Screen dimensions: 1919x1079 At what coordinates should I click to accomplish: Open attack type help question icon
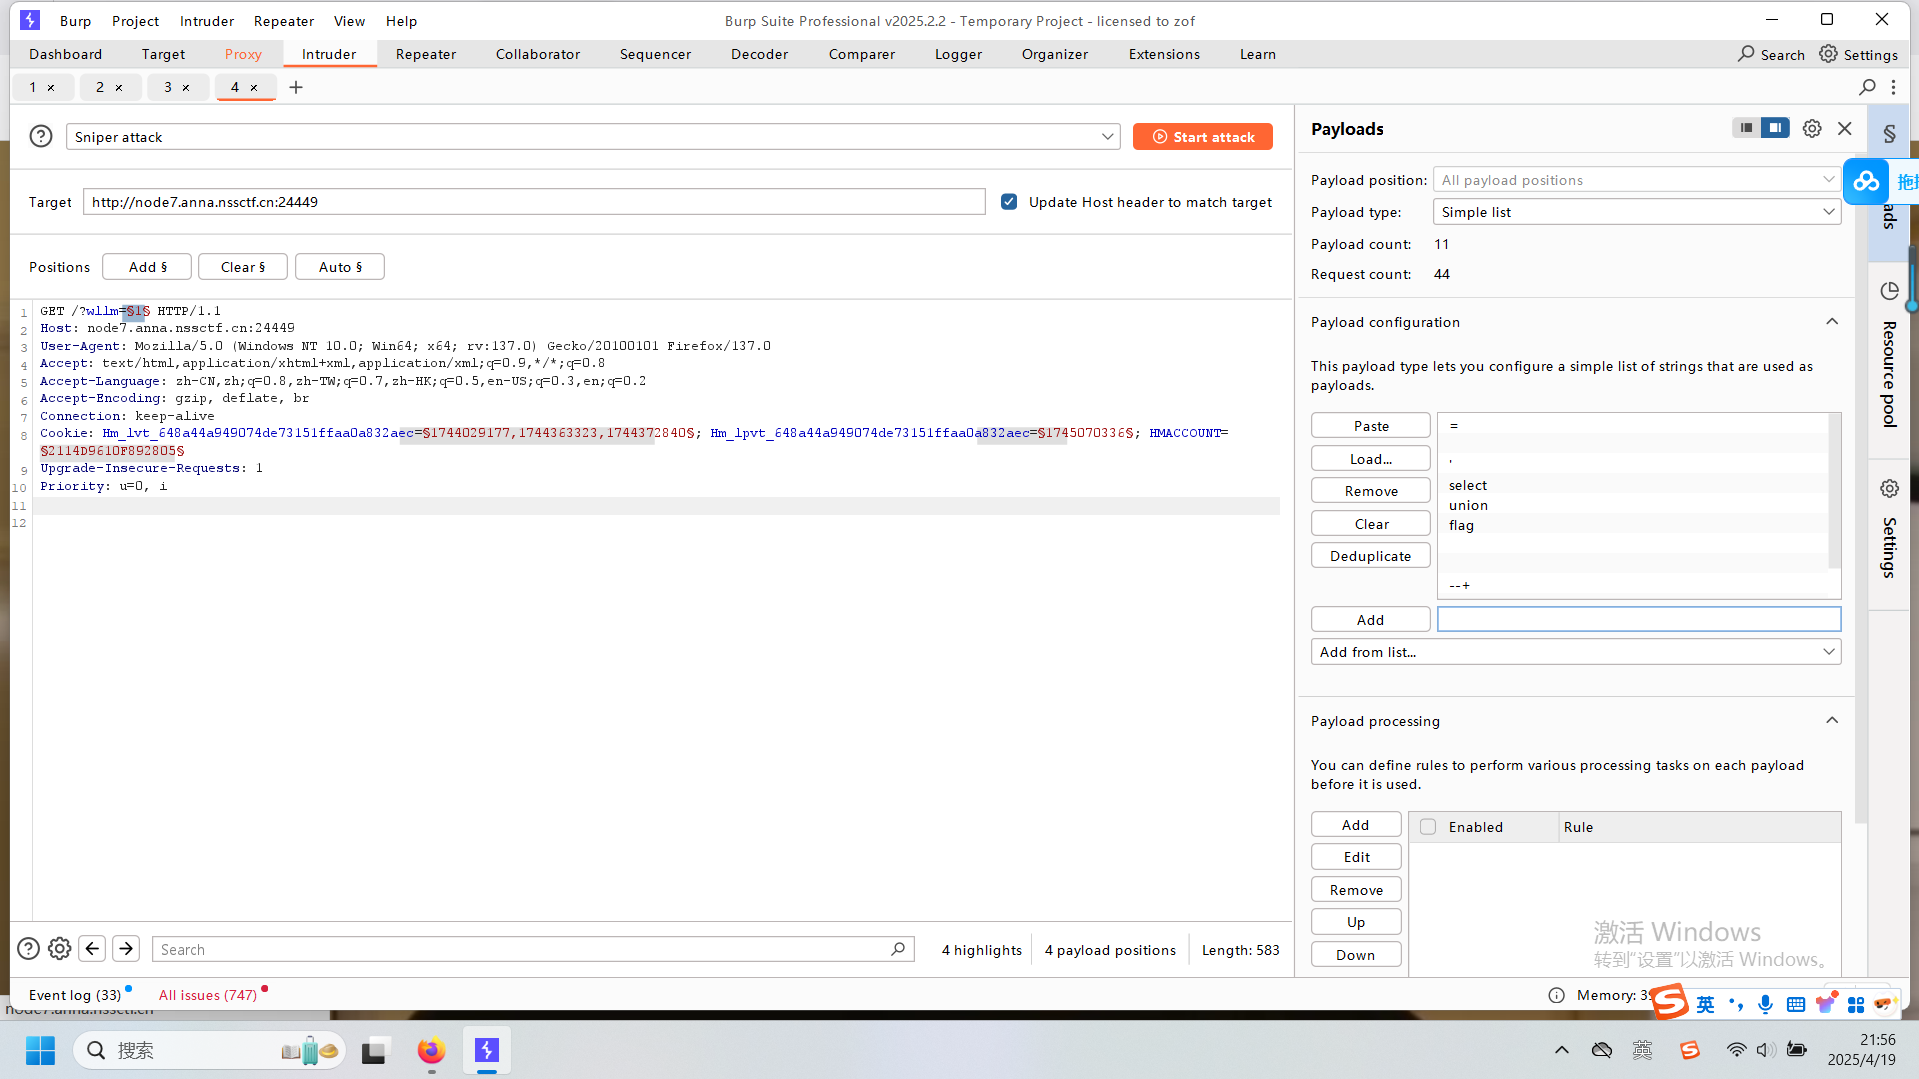pos(41,136)
